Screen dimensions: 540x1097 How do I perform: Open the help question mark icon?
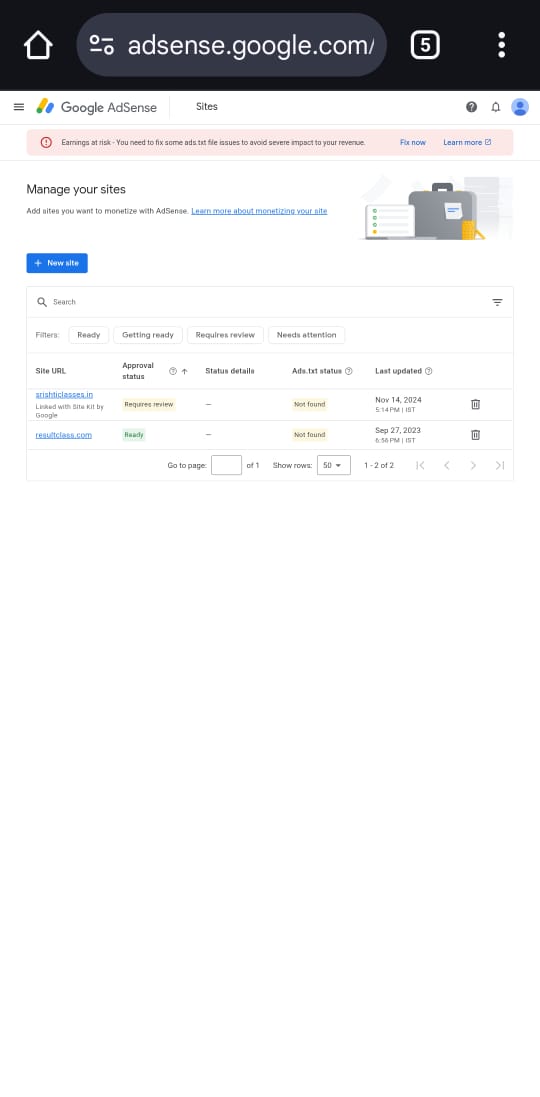471,107
